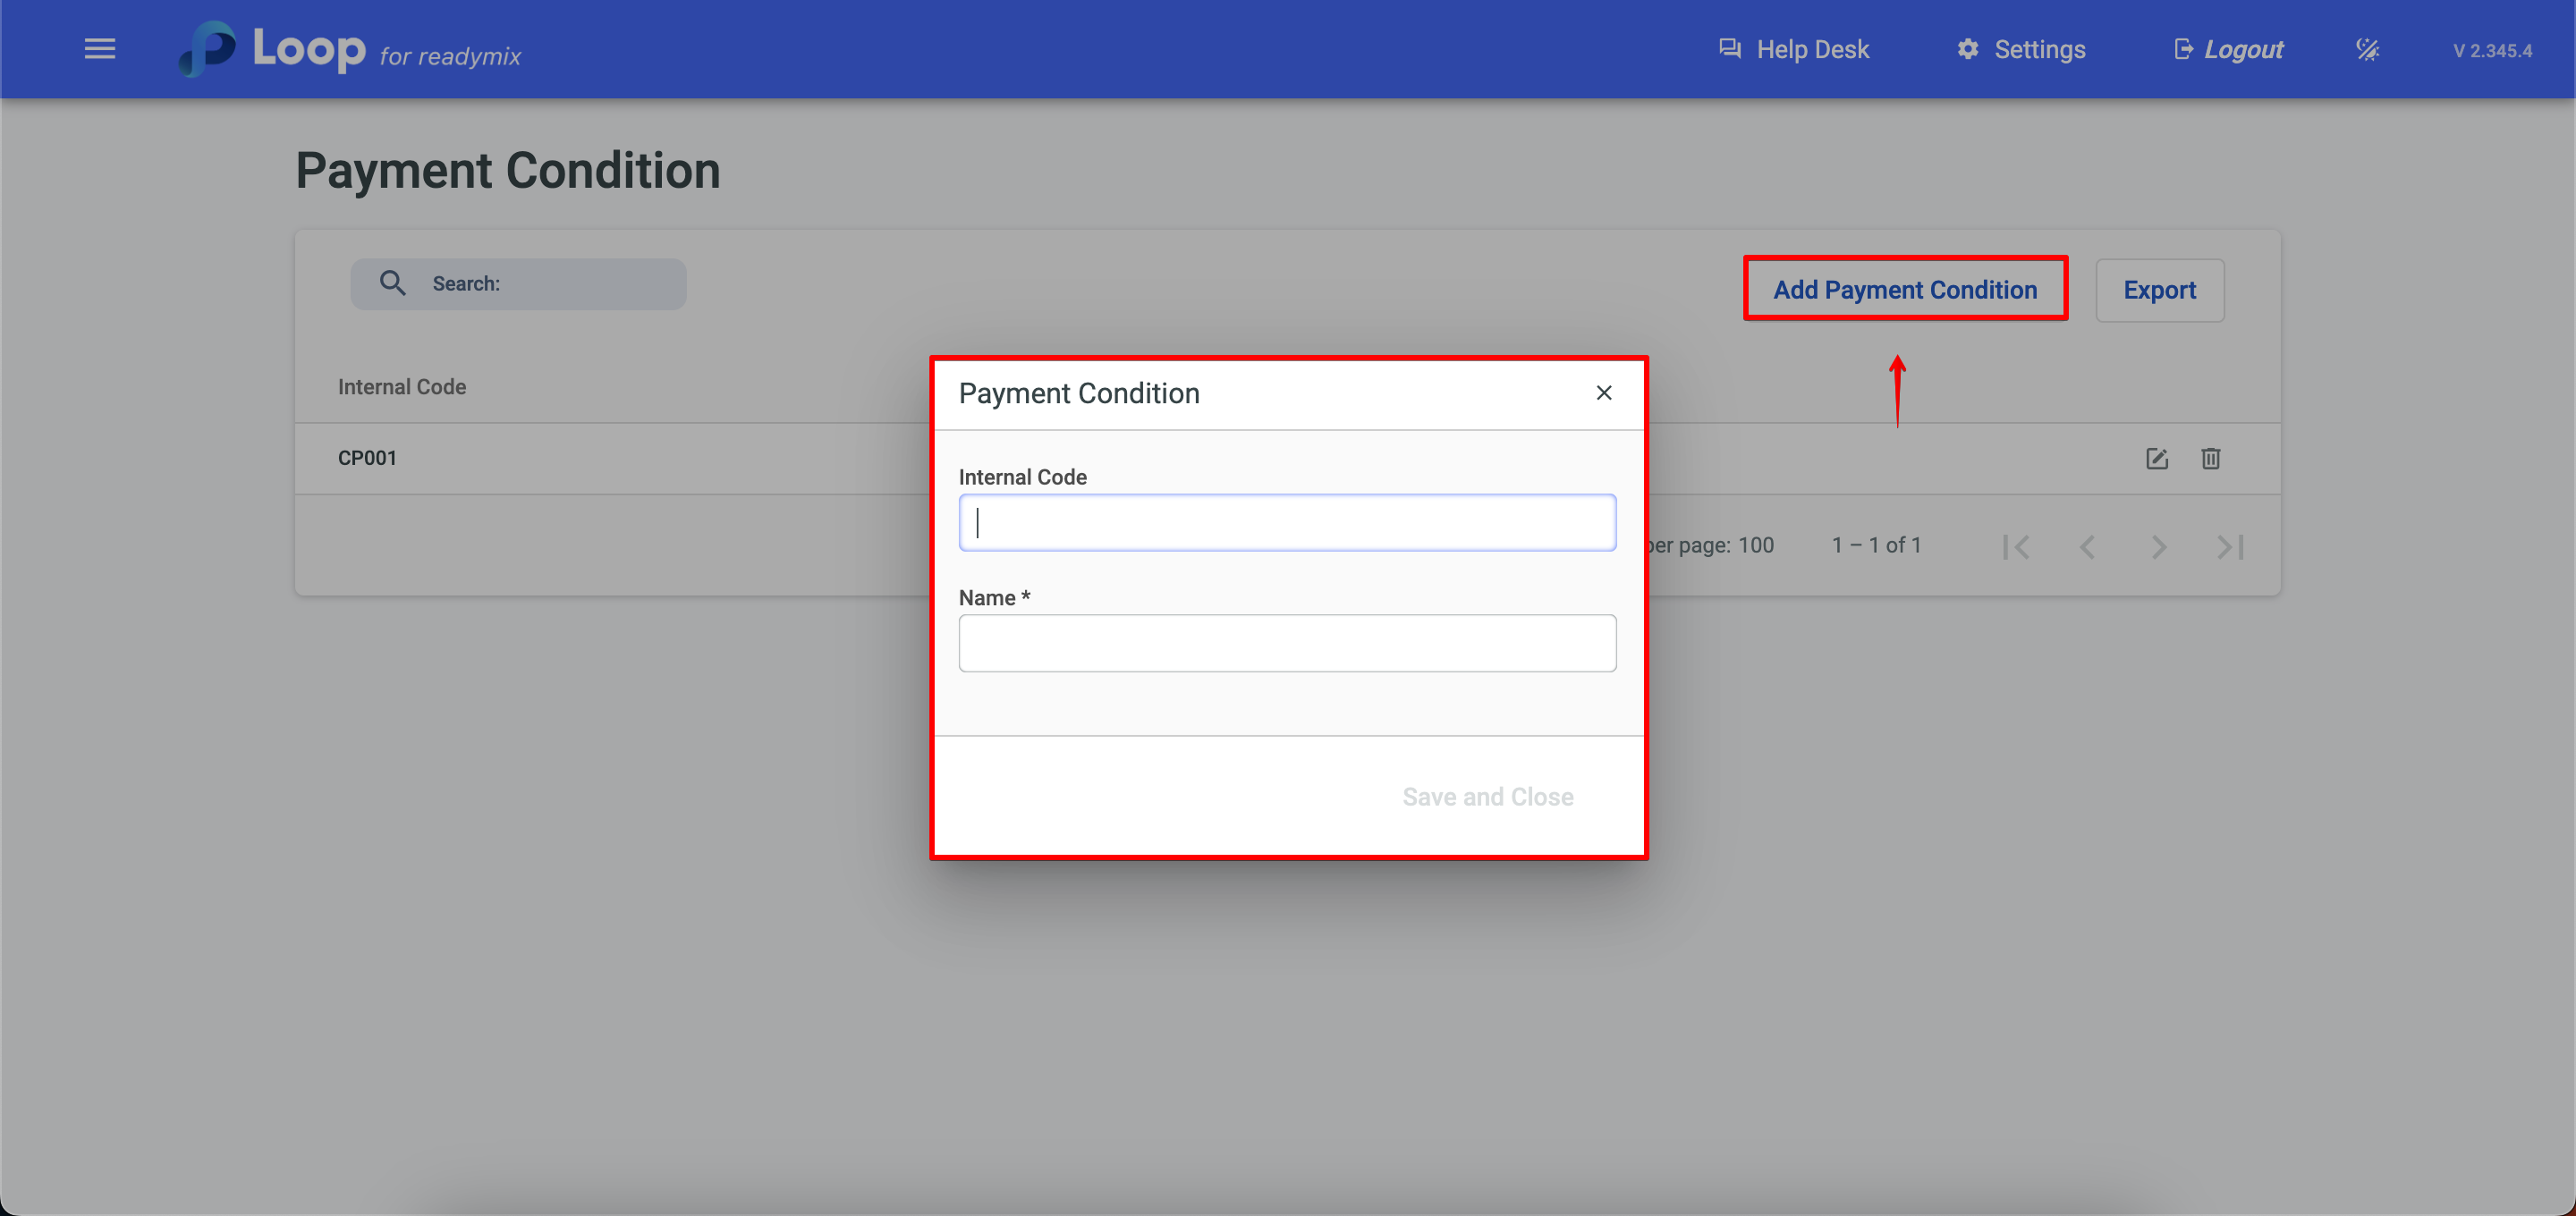The image size is (2576, 1216).
Task: Click the Settings gear icon
Action: [1968, 49]
